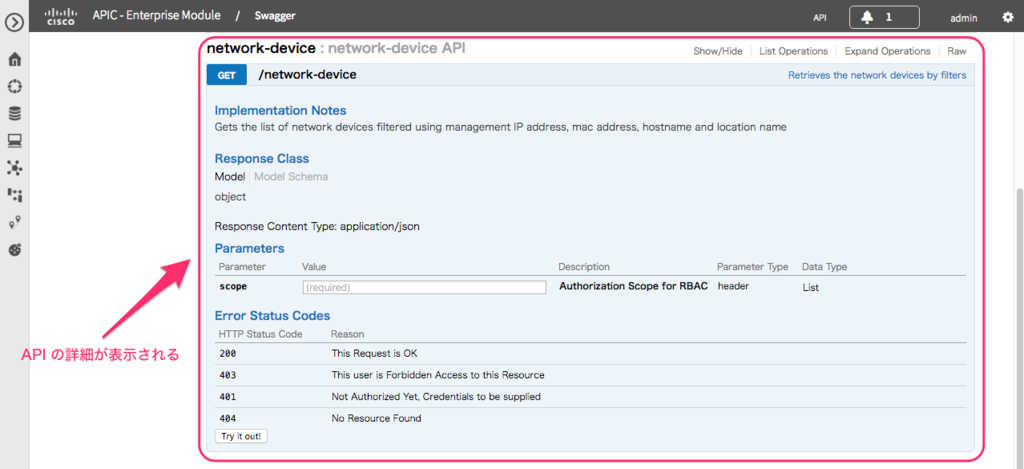Click the Implementation Notes heading
Screen dimensions: 1024x469
tap(280, 110)
